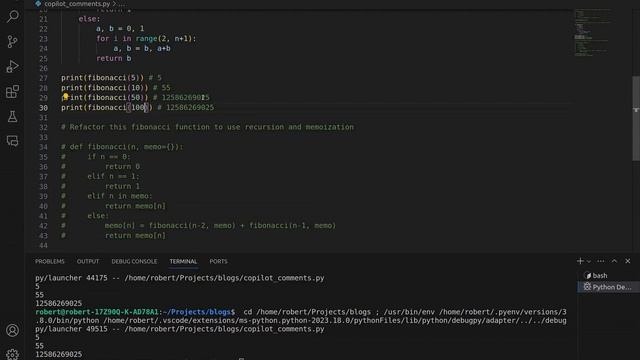Open the Search view in activity bar

[x=13, y=16]
